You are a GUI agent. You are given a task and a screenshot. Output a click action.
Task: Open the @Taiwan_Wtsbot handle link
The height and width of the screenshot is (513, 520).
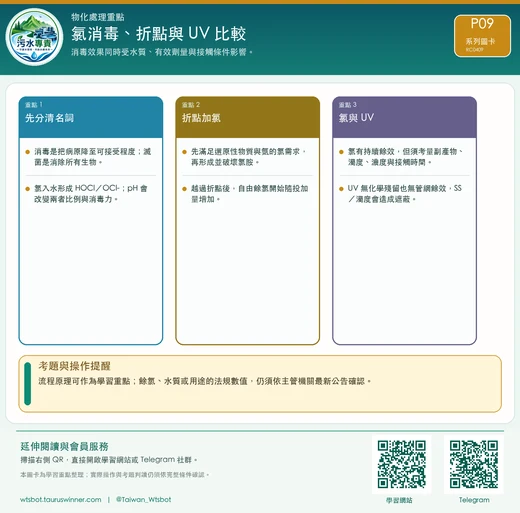tap(144, 500)
